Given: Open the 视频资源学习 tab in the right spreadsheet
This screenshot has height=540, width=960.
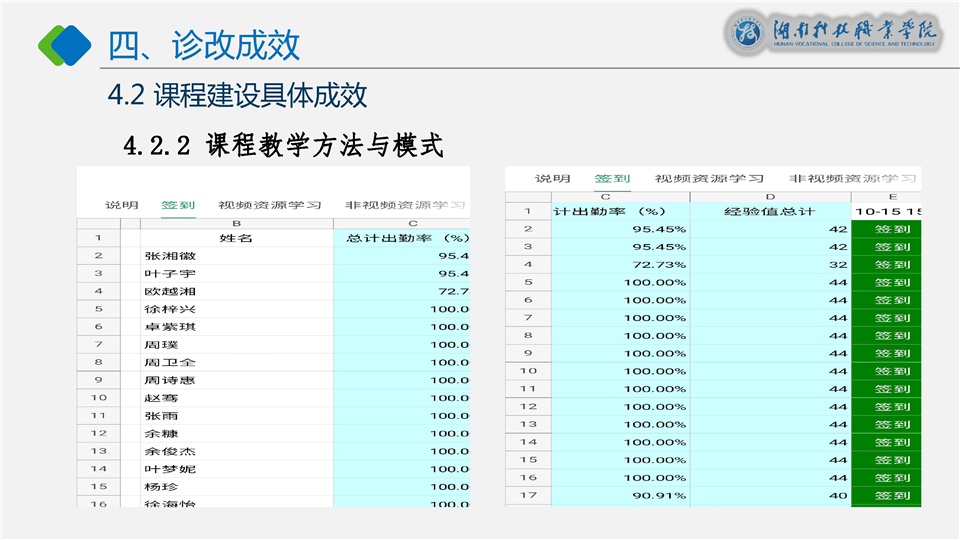Looking at the screenshot, I should pos(709,179).
